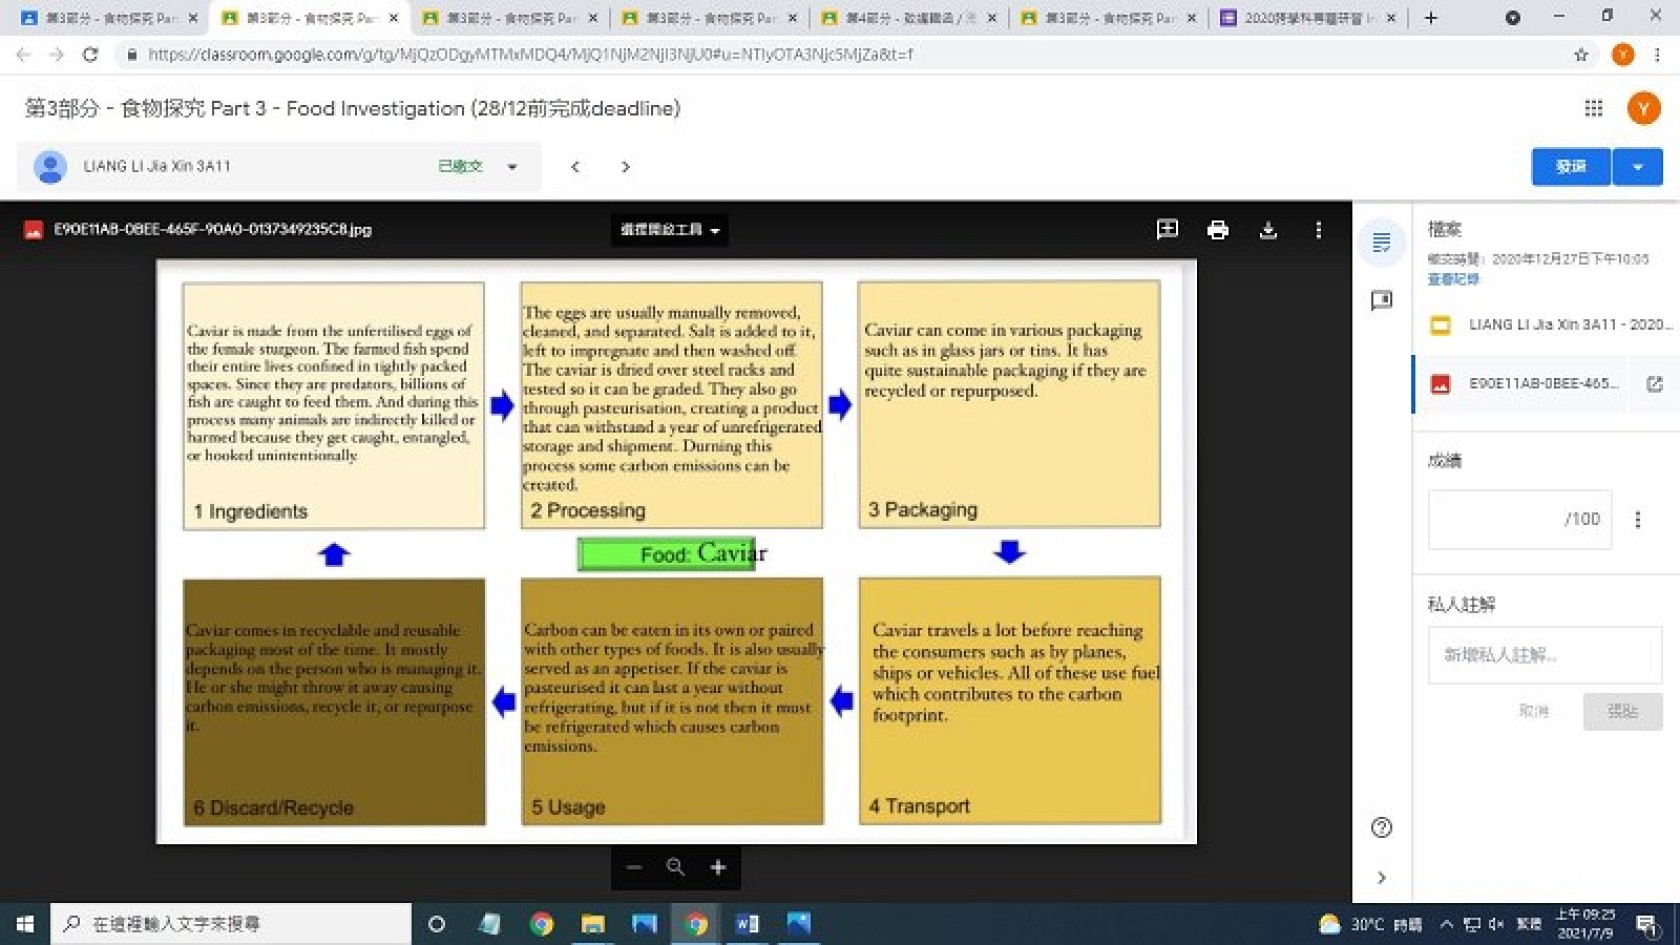Download the attached jpg file
This screenshot has height=945, width=1680.
point(1268,230)
